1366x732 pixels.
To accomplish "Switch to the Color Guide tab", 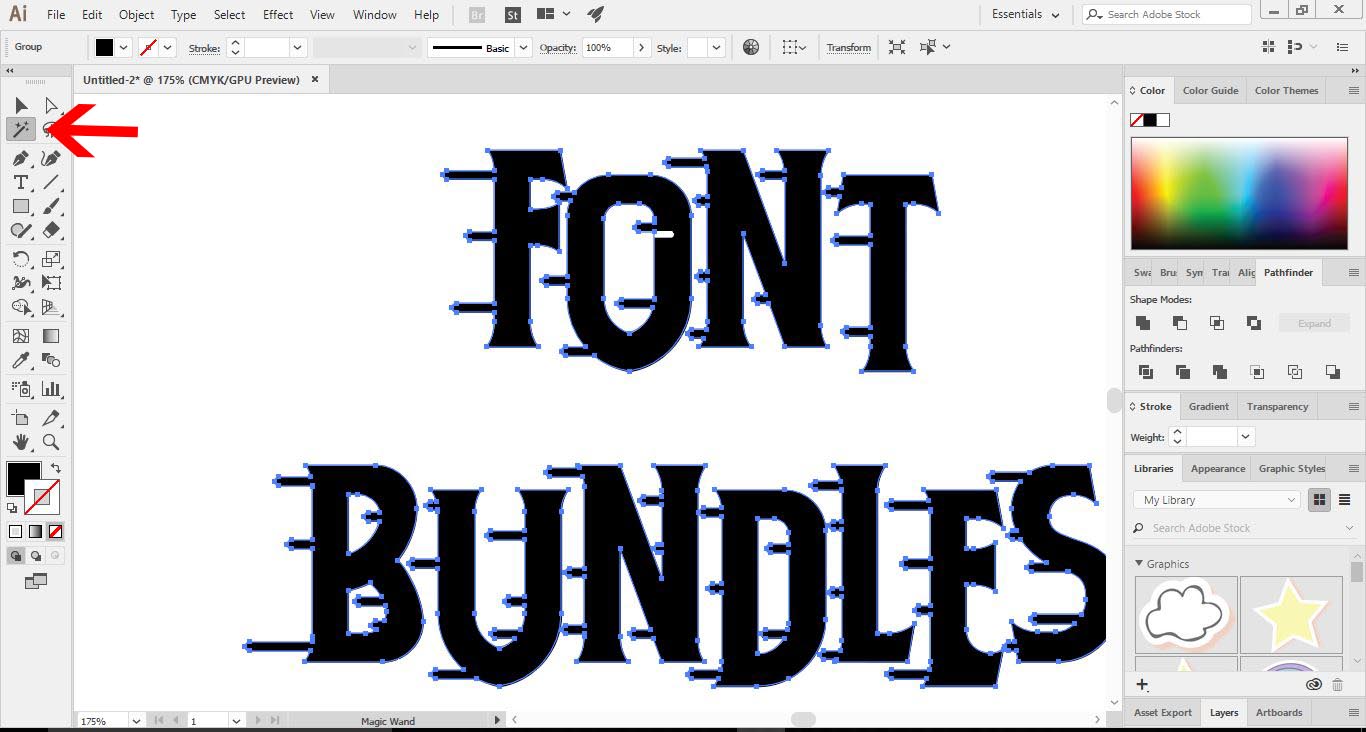I will 1210,90.
